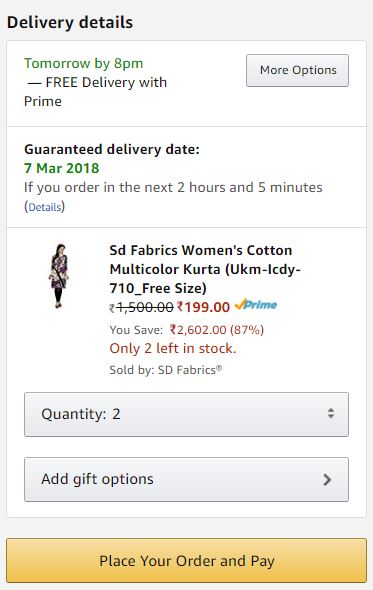Click the chevron arrow on Add gift options
The image size is (373, 590).
pyautogui.click(x=327, y=479)
